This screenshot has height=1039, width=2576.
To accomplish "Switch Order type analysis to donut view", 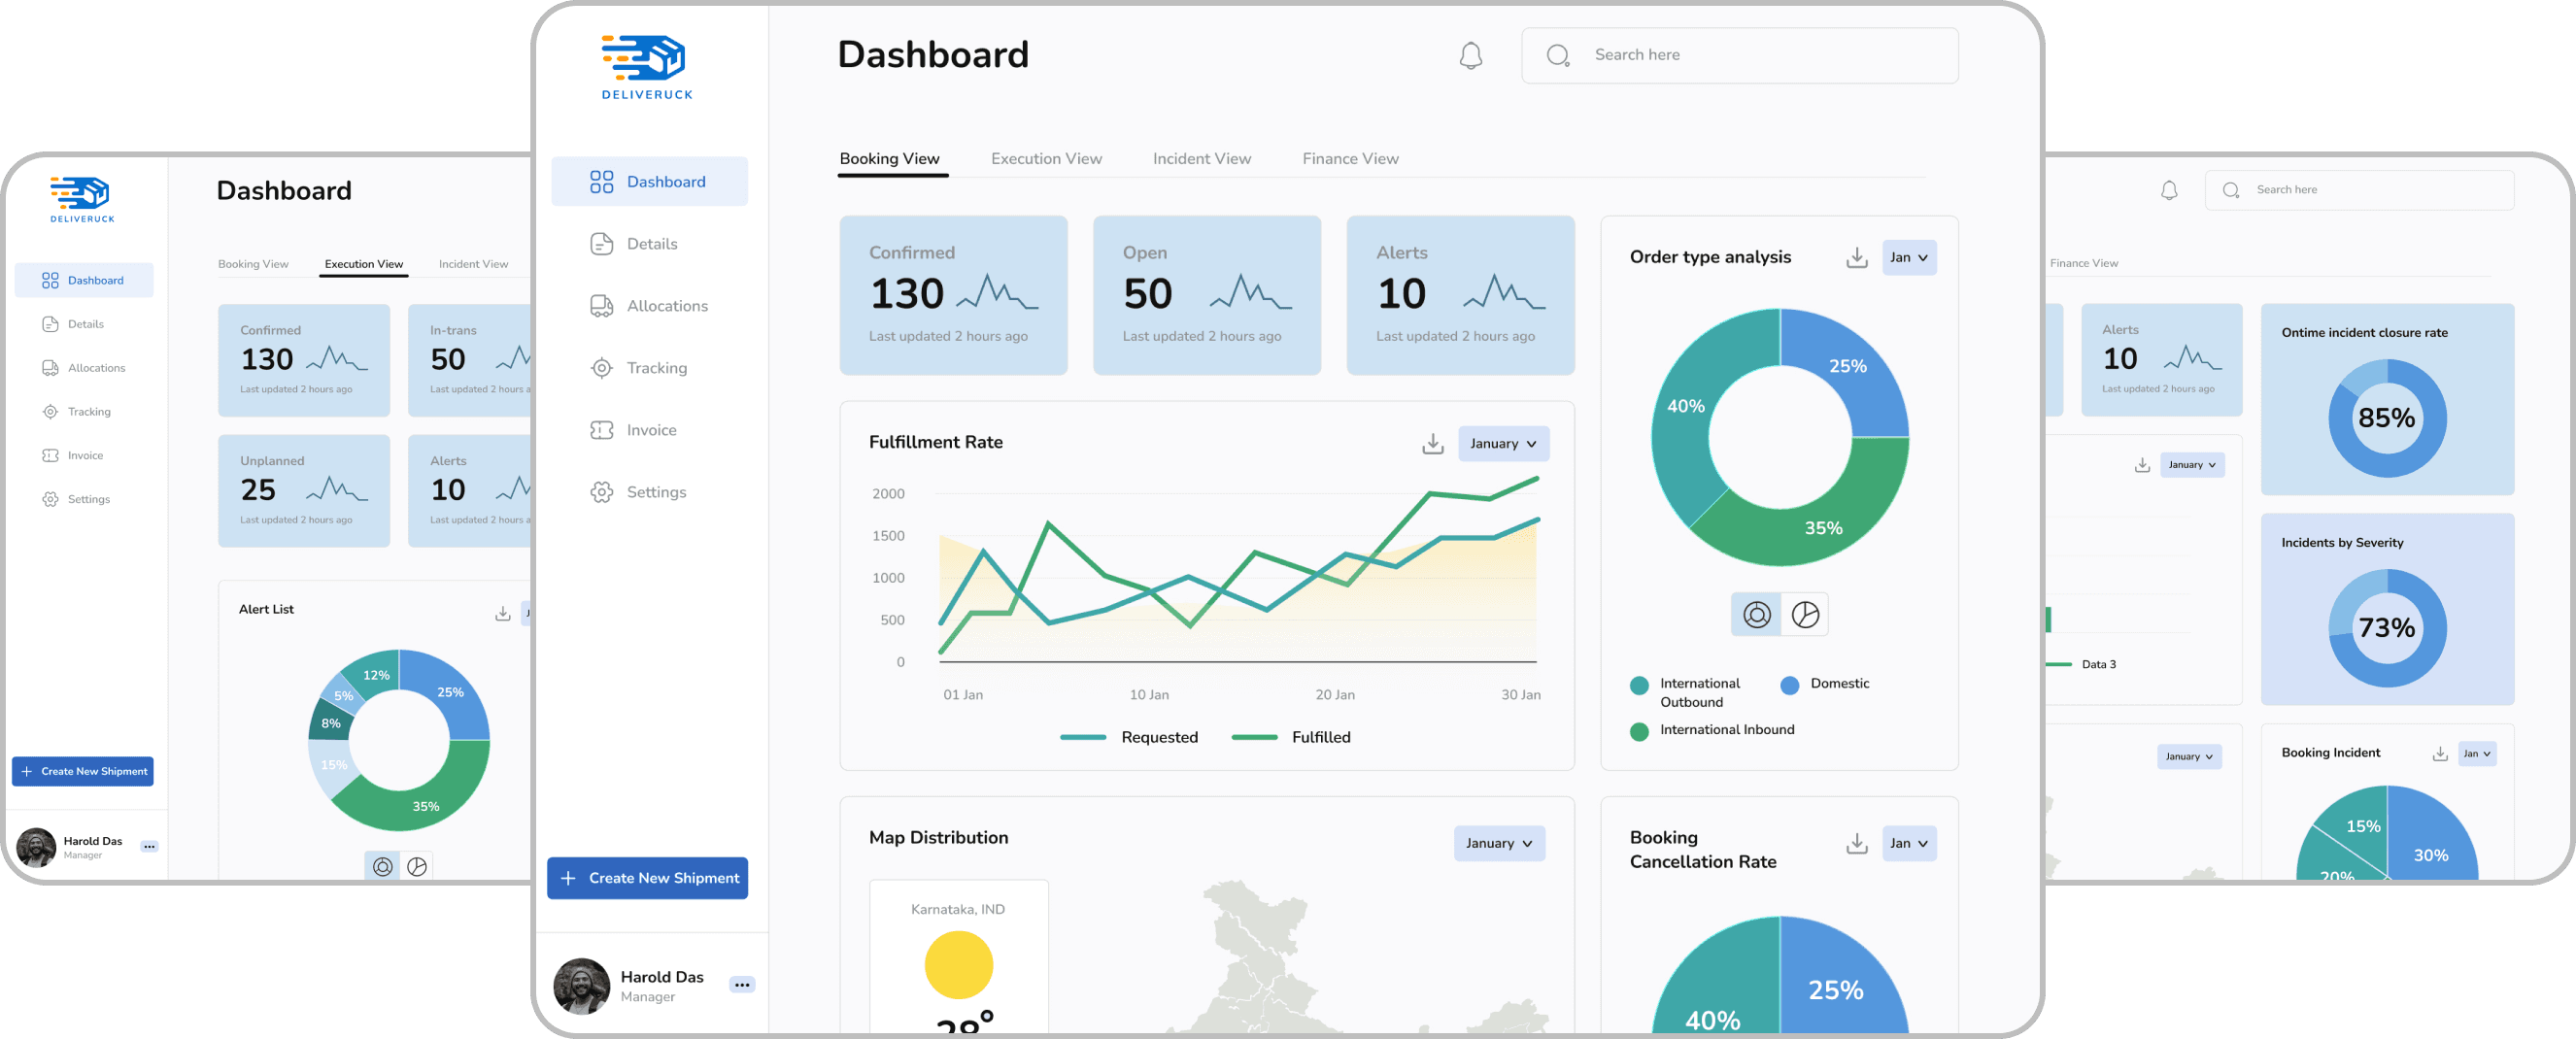I will tap(1756, 614).
